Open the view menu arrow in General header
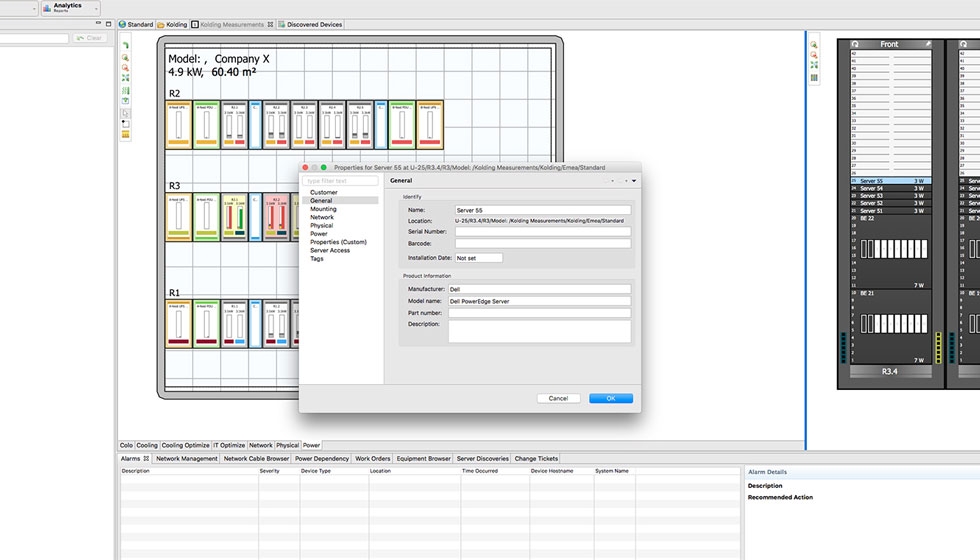This screenshot has height=560, width=980. (x=634, y=181)
